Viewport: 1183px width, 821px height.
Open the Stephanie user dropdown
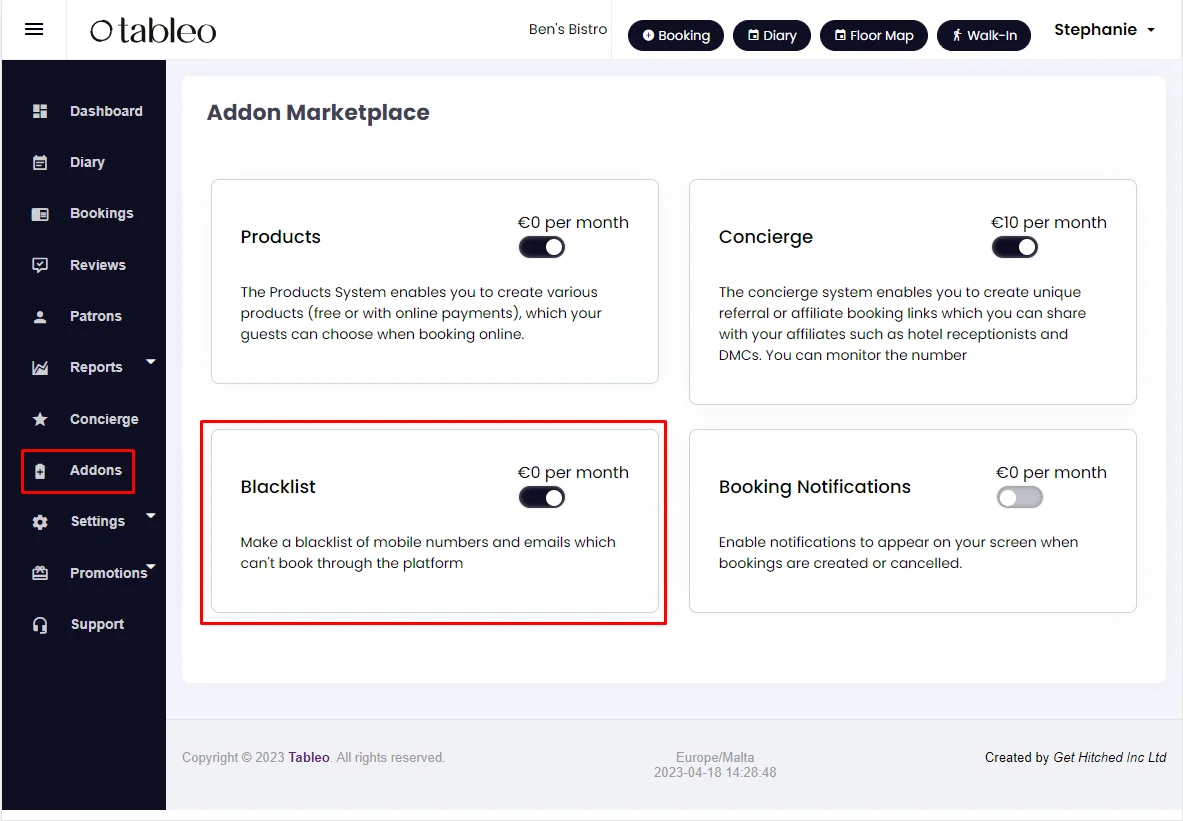click(1105, 29)
